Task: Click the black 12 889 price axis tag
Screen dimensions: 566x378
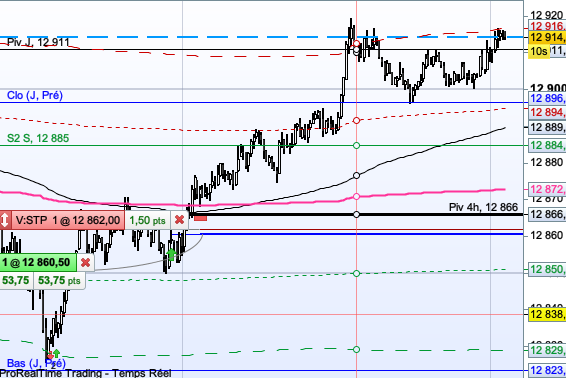Action: click(x=547, y=127)
